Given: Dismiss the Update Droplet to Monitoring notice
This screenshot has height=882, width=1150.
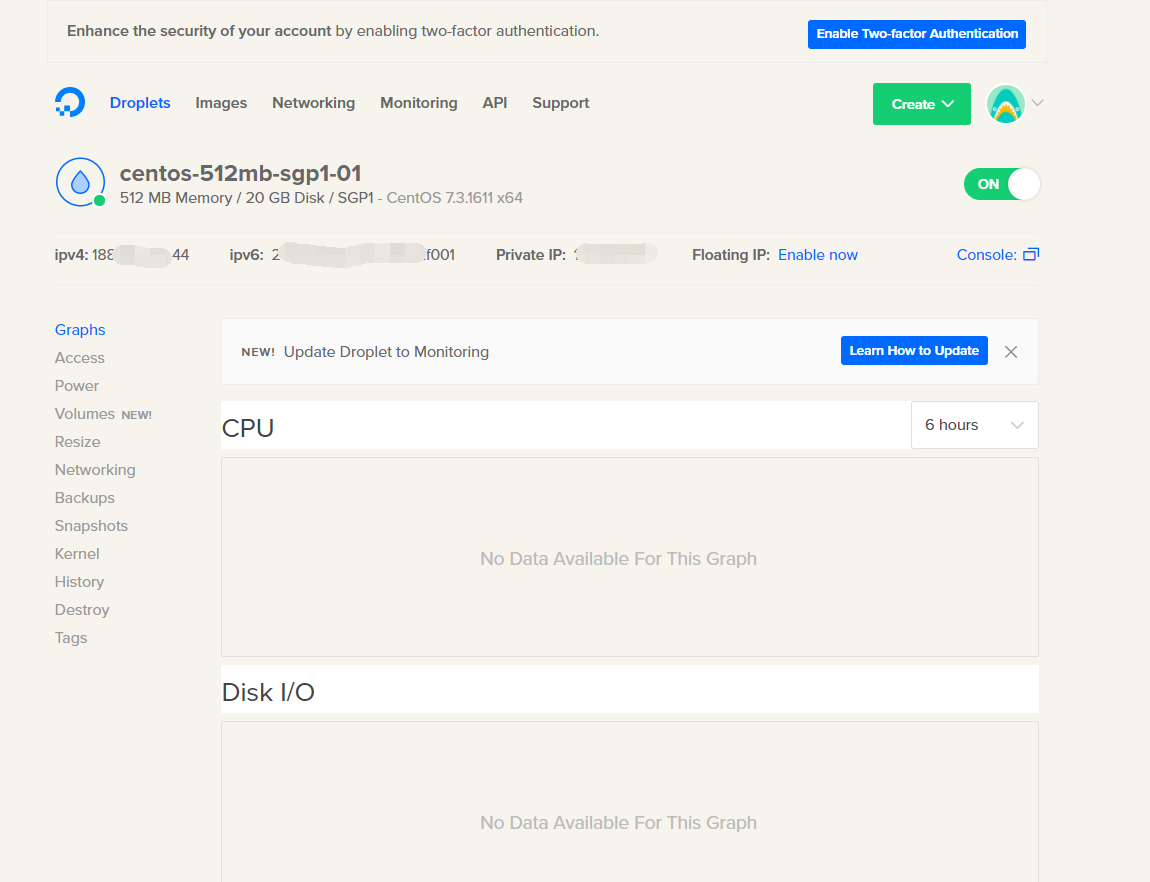Looking at the screenshot, I should (x=1011, y=352).
